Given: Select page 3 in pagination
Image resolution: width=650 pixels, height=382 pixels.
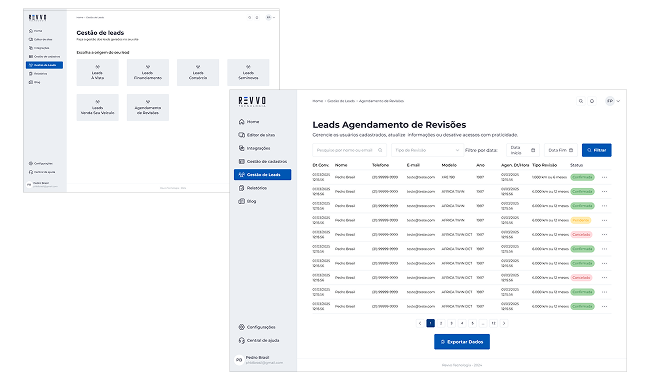Looking at the screenshot, I should coord(451,323).
